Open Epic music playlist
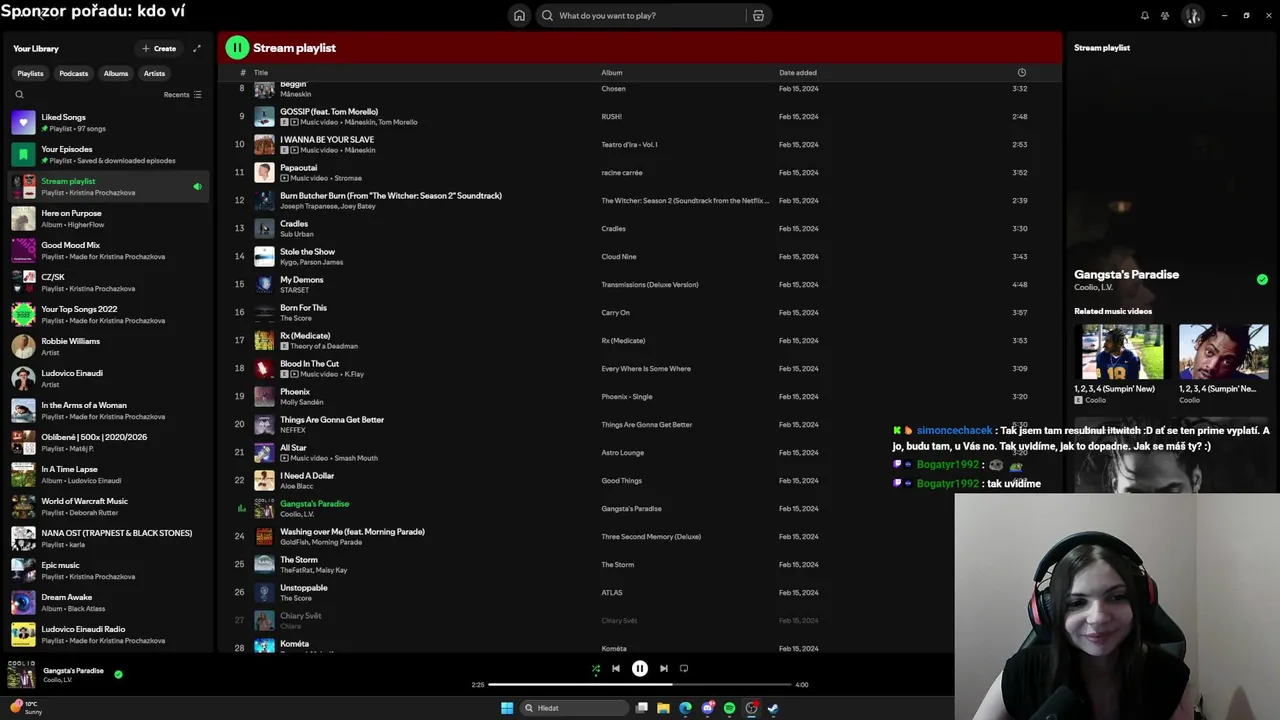The width and height of the screenshot is (1280, 720). (108, 570)
